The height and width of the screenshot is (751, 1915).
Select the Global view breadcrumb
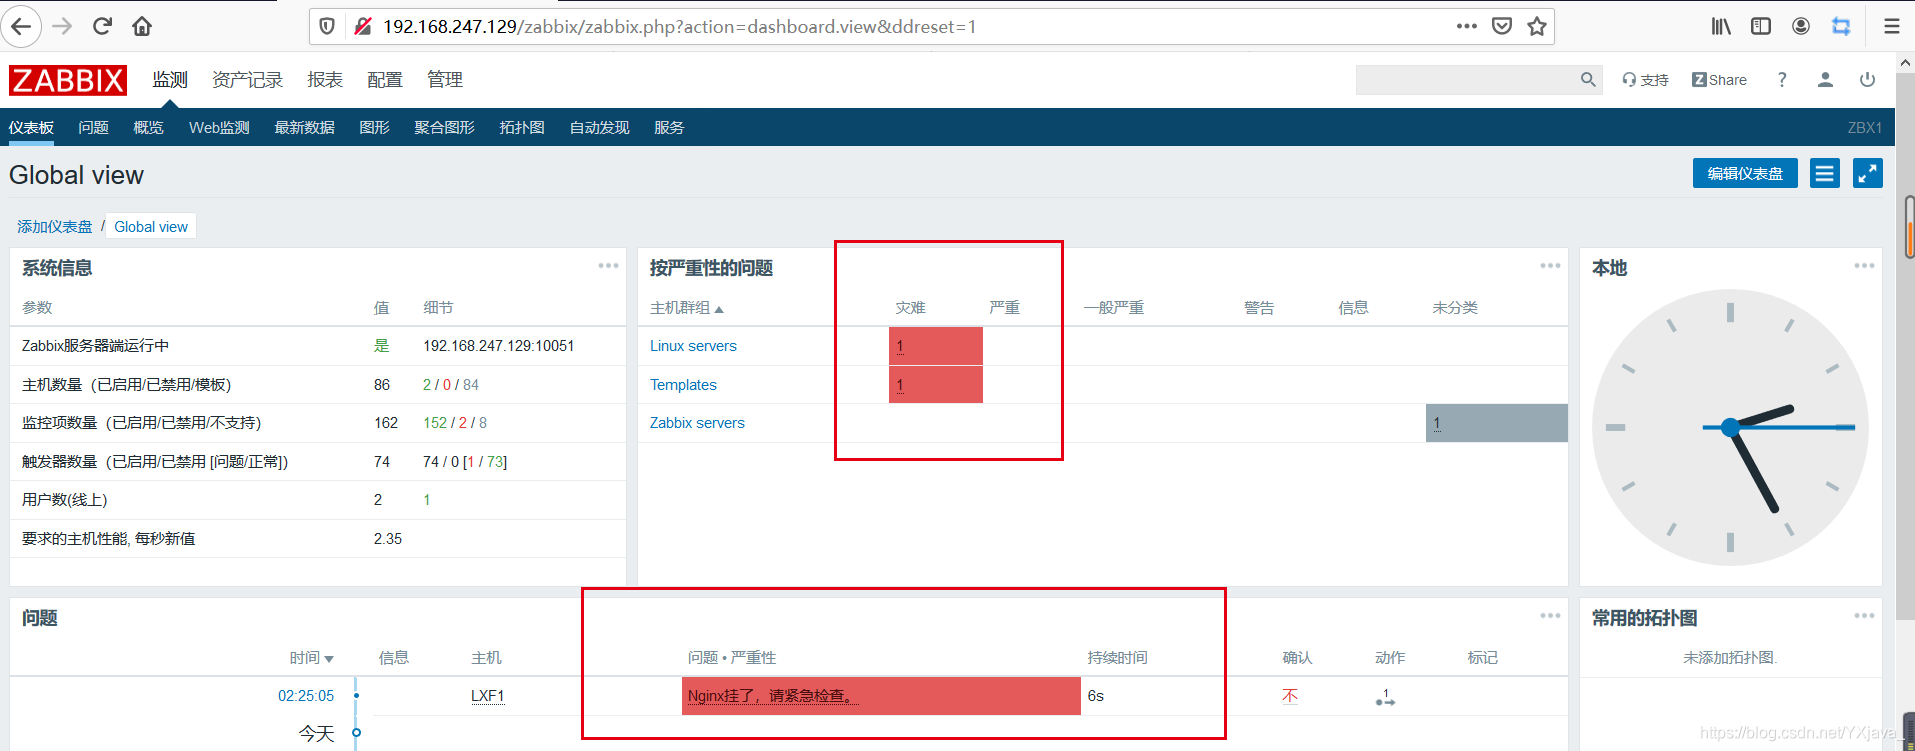click(151, 227)
